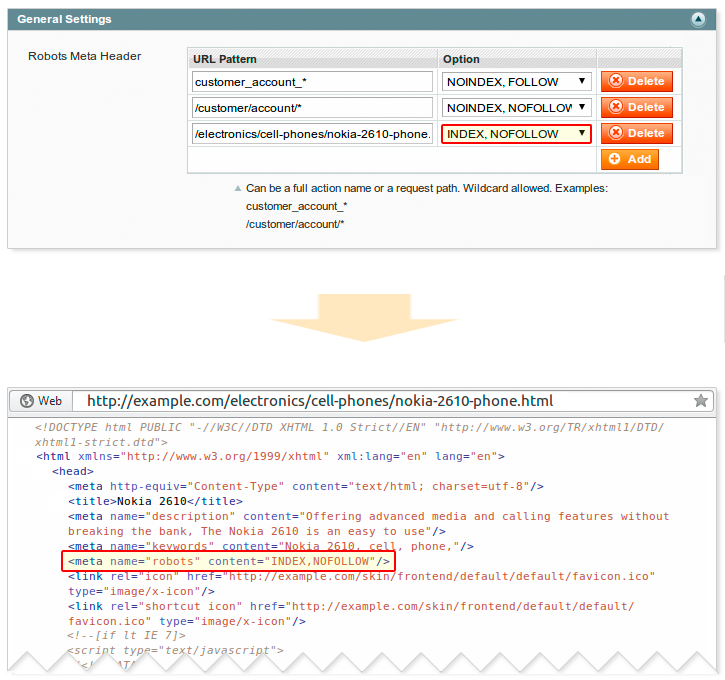Open the INDEX, NOFOLLOW option dropdown

click(516, 133)
